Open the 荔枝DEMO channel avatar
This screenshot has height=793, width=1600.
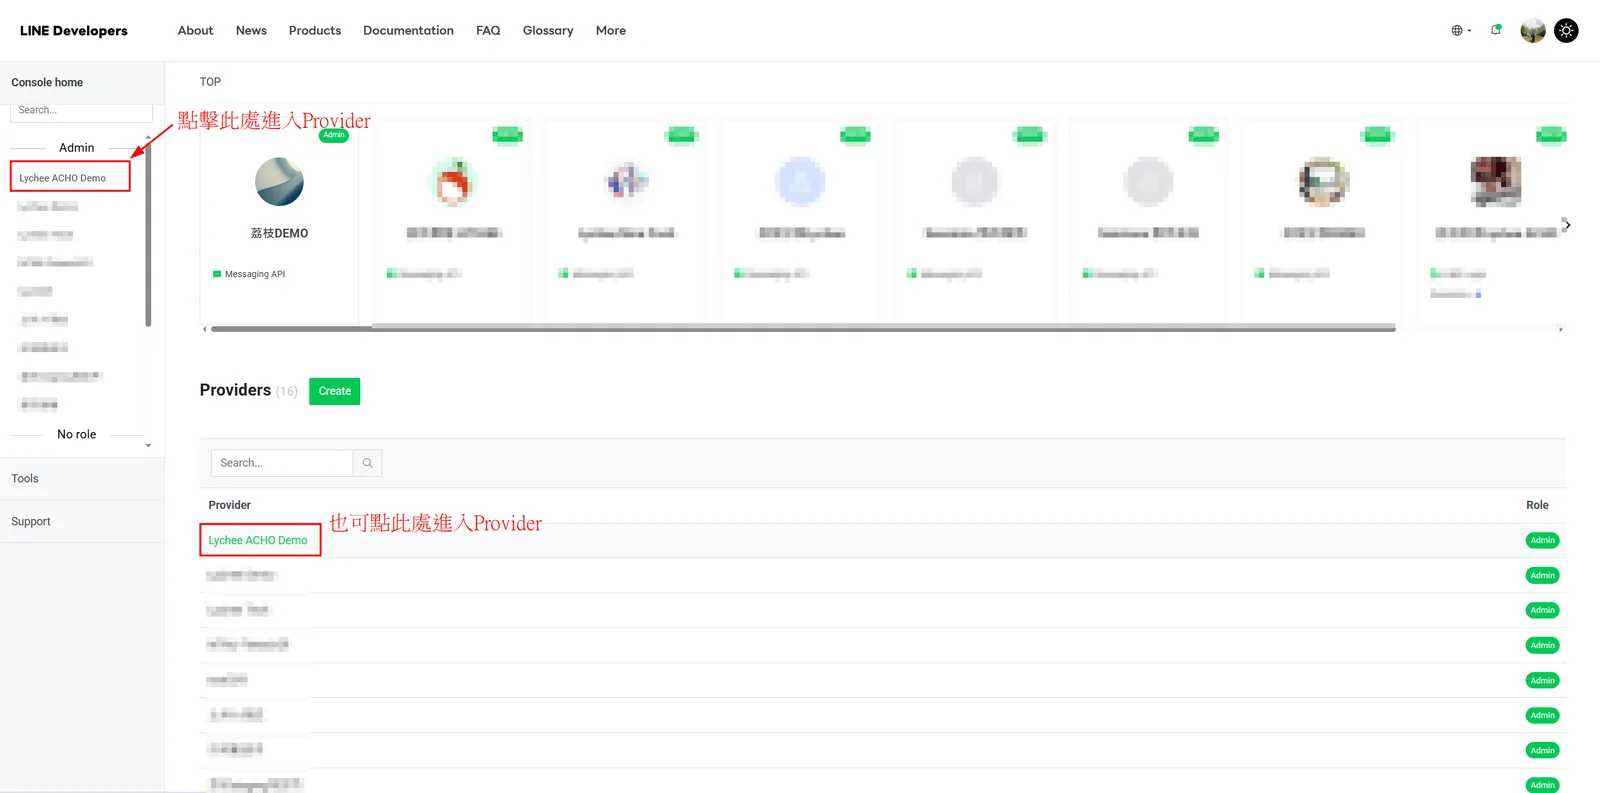(279, 182)
